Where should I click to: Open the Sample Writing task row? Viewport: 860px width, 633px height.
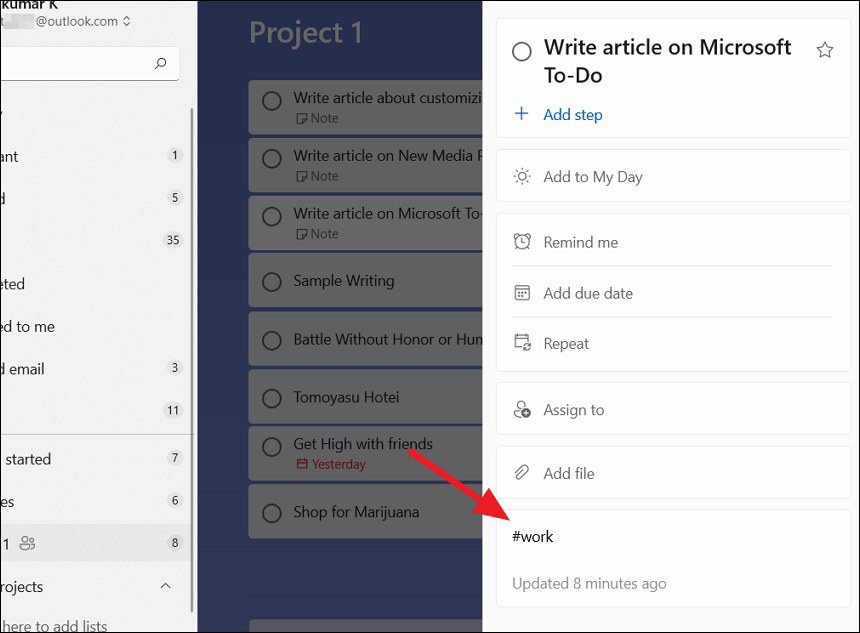(365, 281)
